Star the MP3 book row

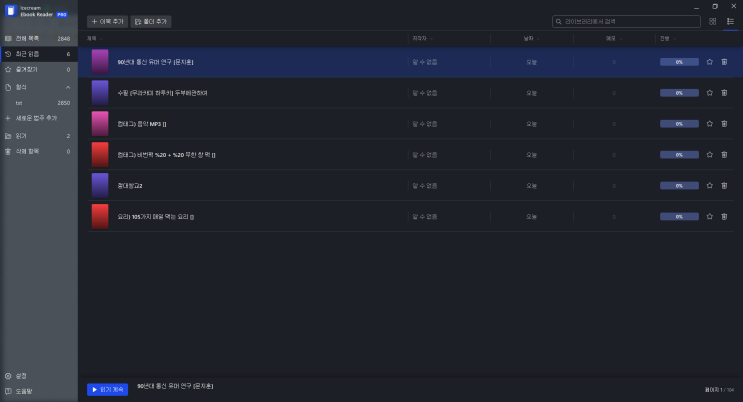coord(709,124)
